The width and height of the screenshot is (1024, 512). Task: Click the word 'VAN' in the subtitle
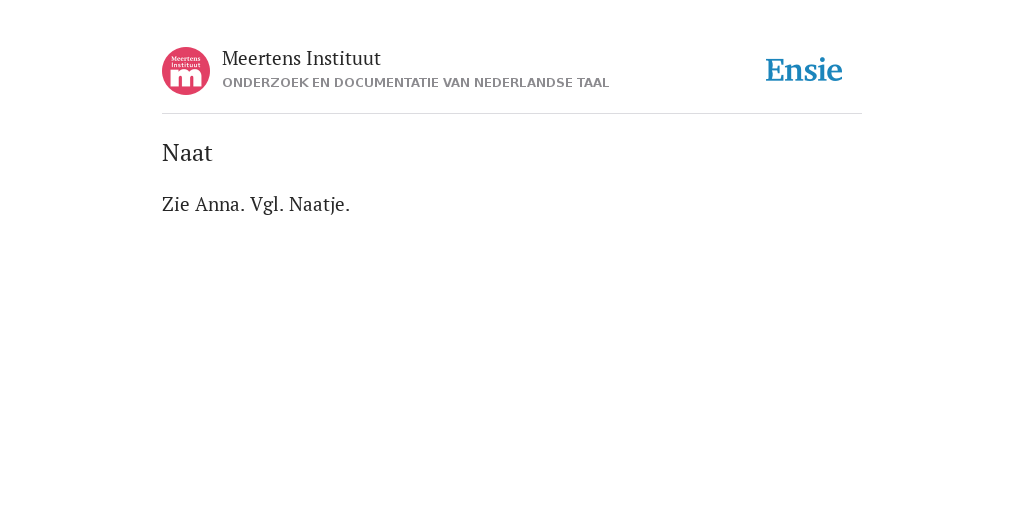[x=456, y=83]
